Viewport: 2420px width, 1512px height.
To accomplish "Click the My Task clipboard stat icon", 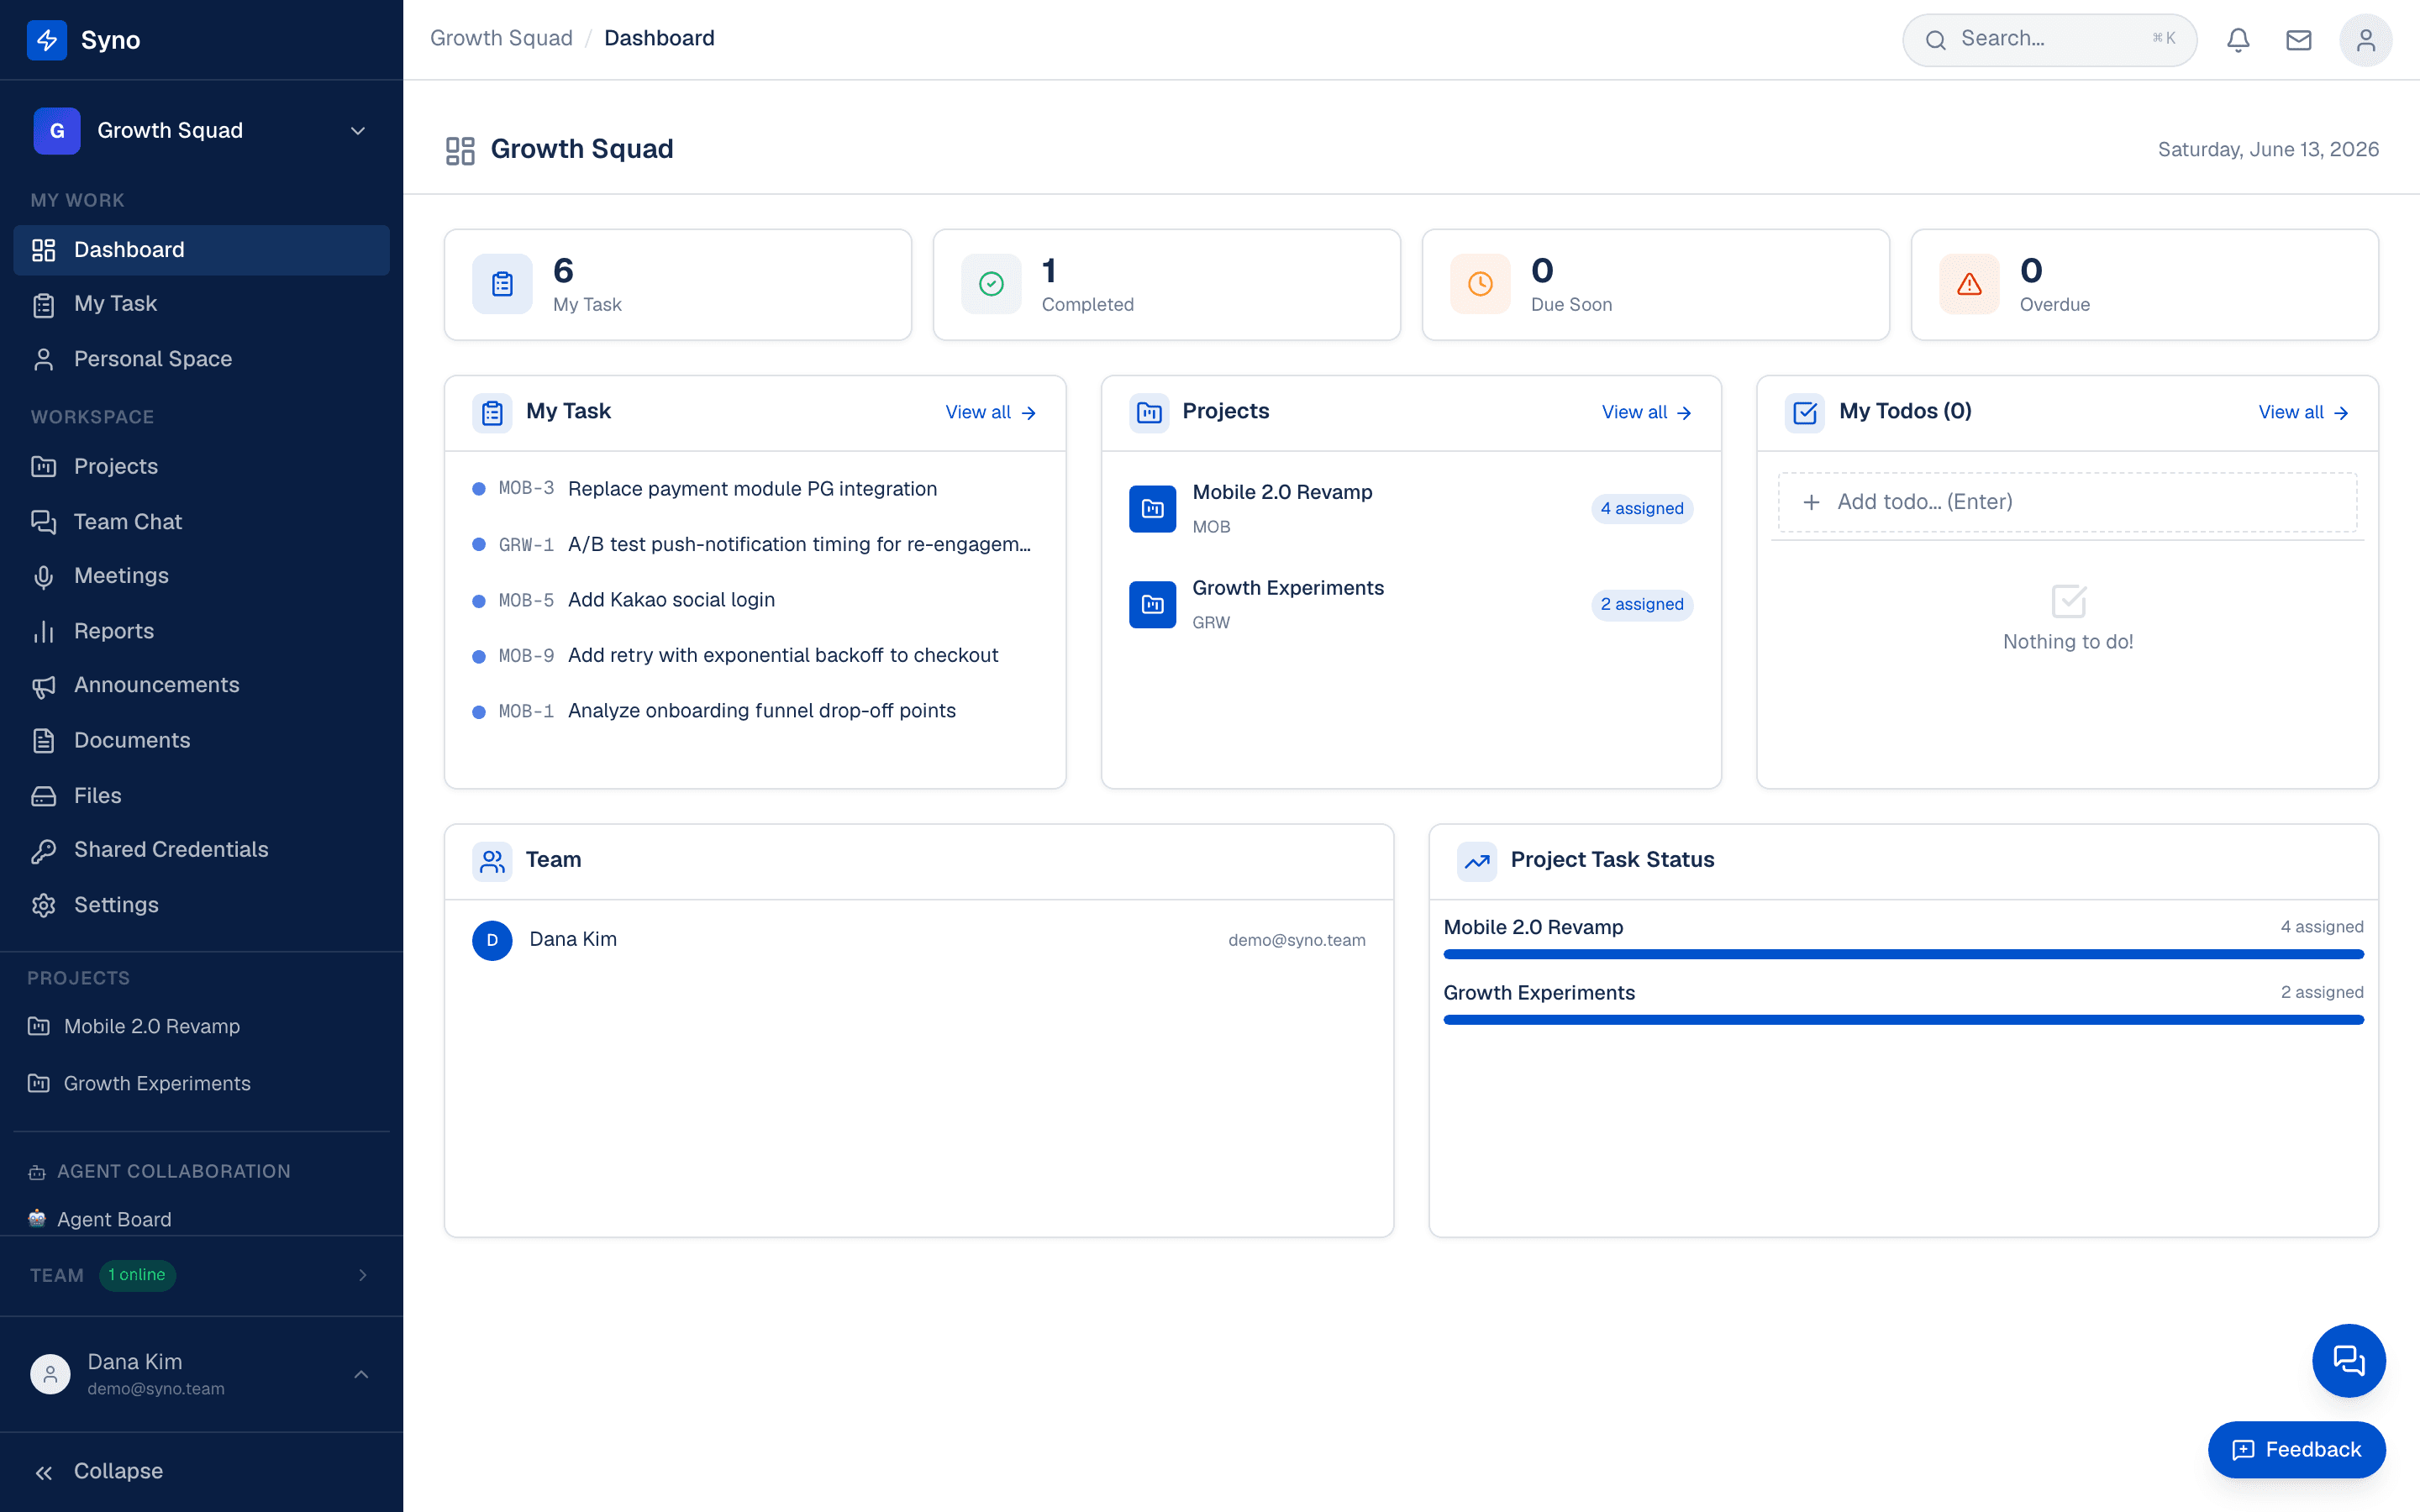I will click(502, 284).
